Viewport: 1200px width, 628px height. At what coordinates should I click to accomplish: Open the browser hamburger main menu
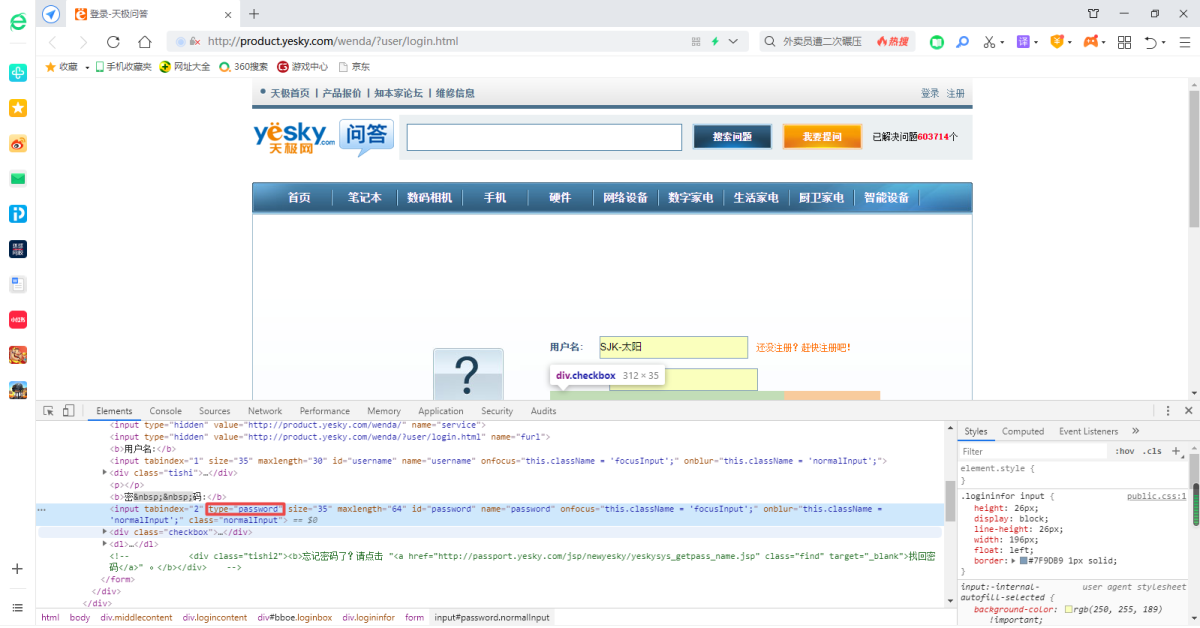[1184, 42]
